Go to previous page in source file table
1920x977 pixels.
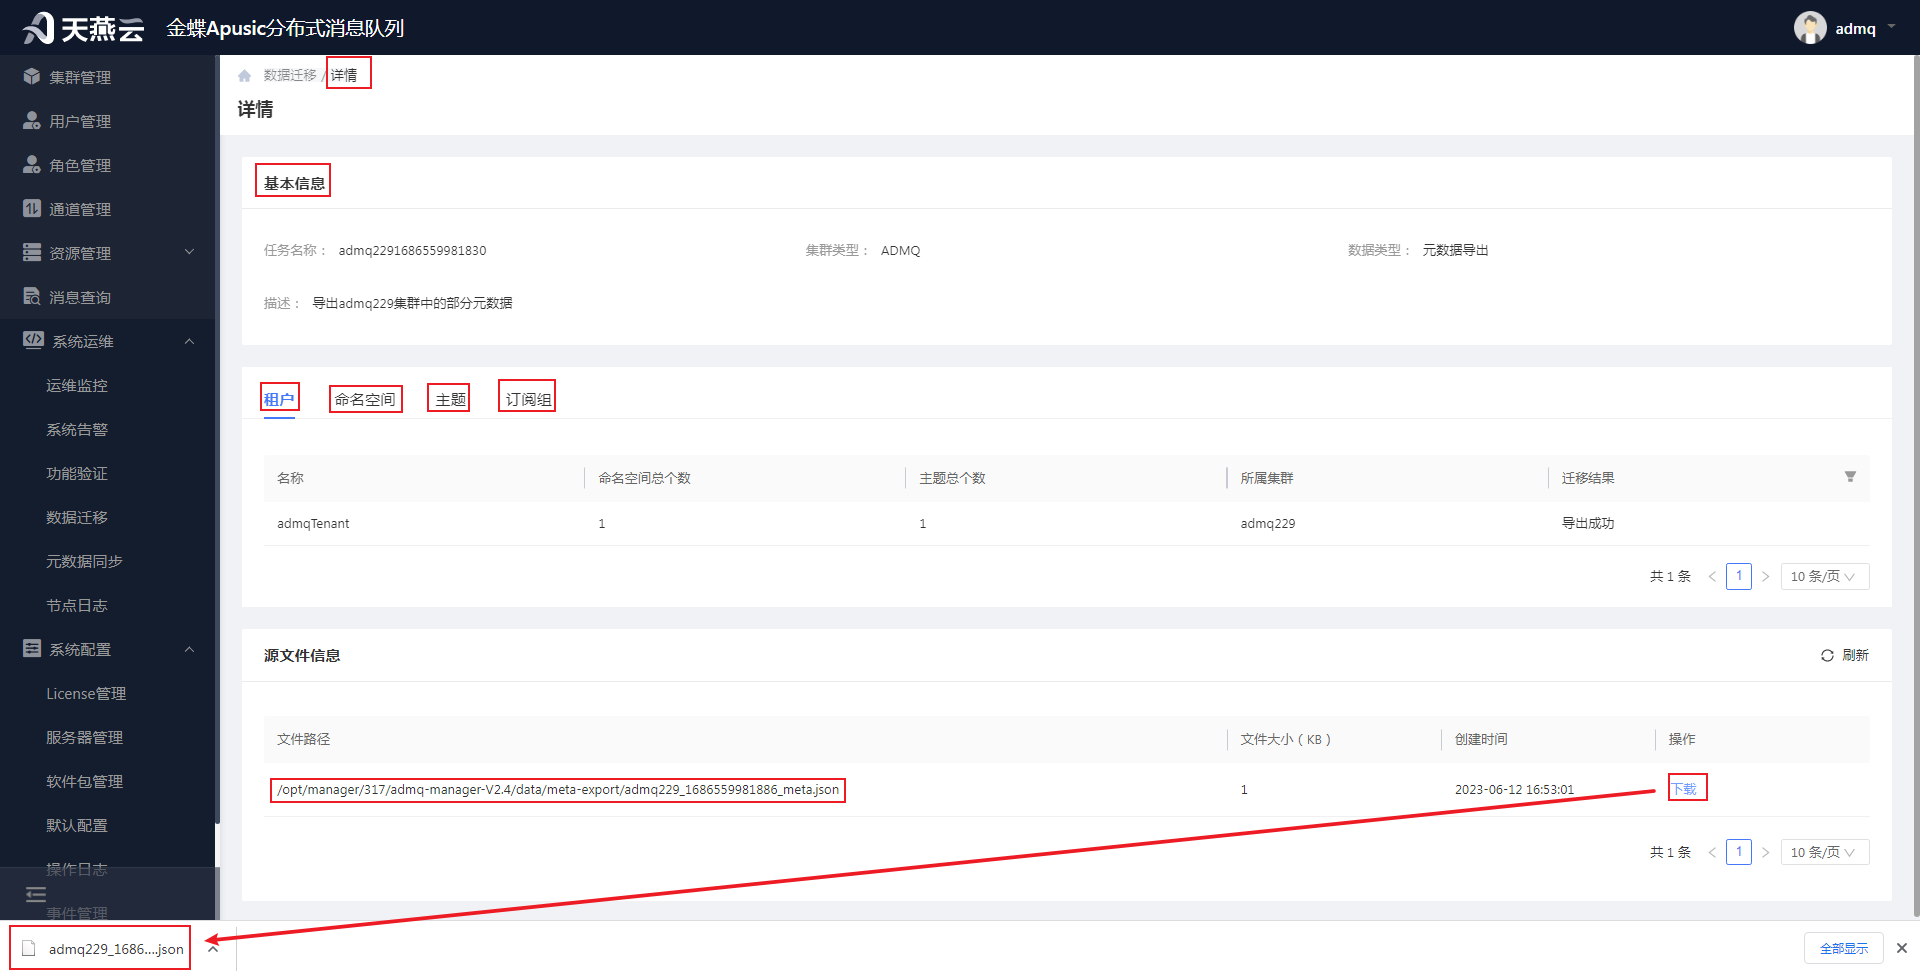[1712, 853]
